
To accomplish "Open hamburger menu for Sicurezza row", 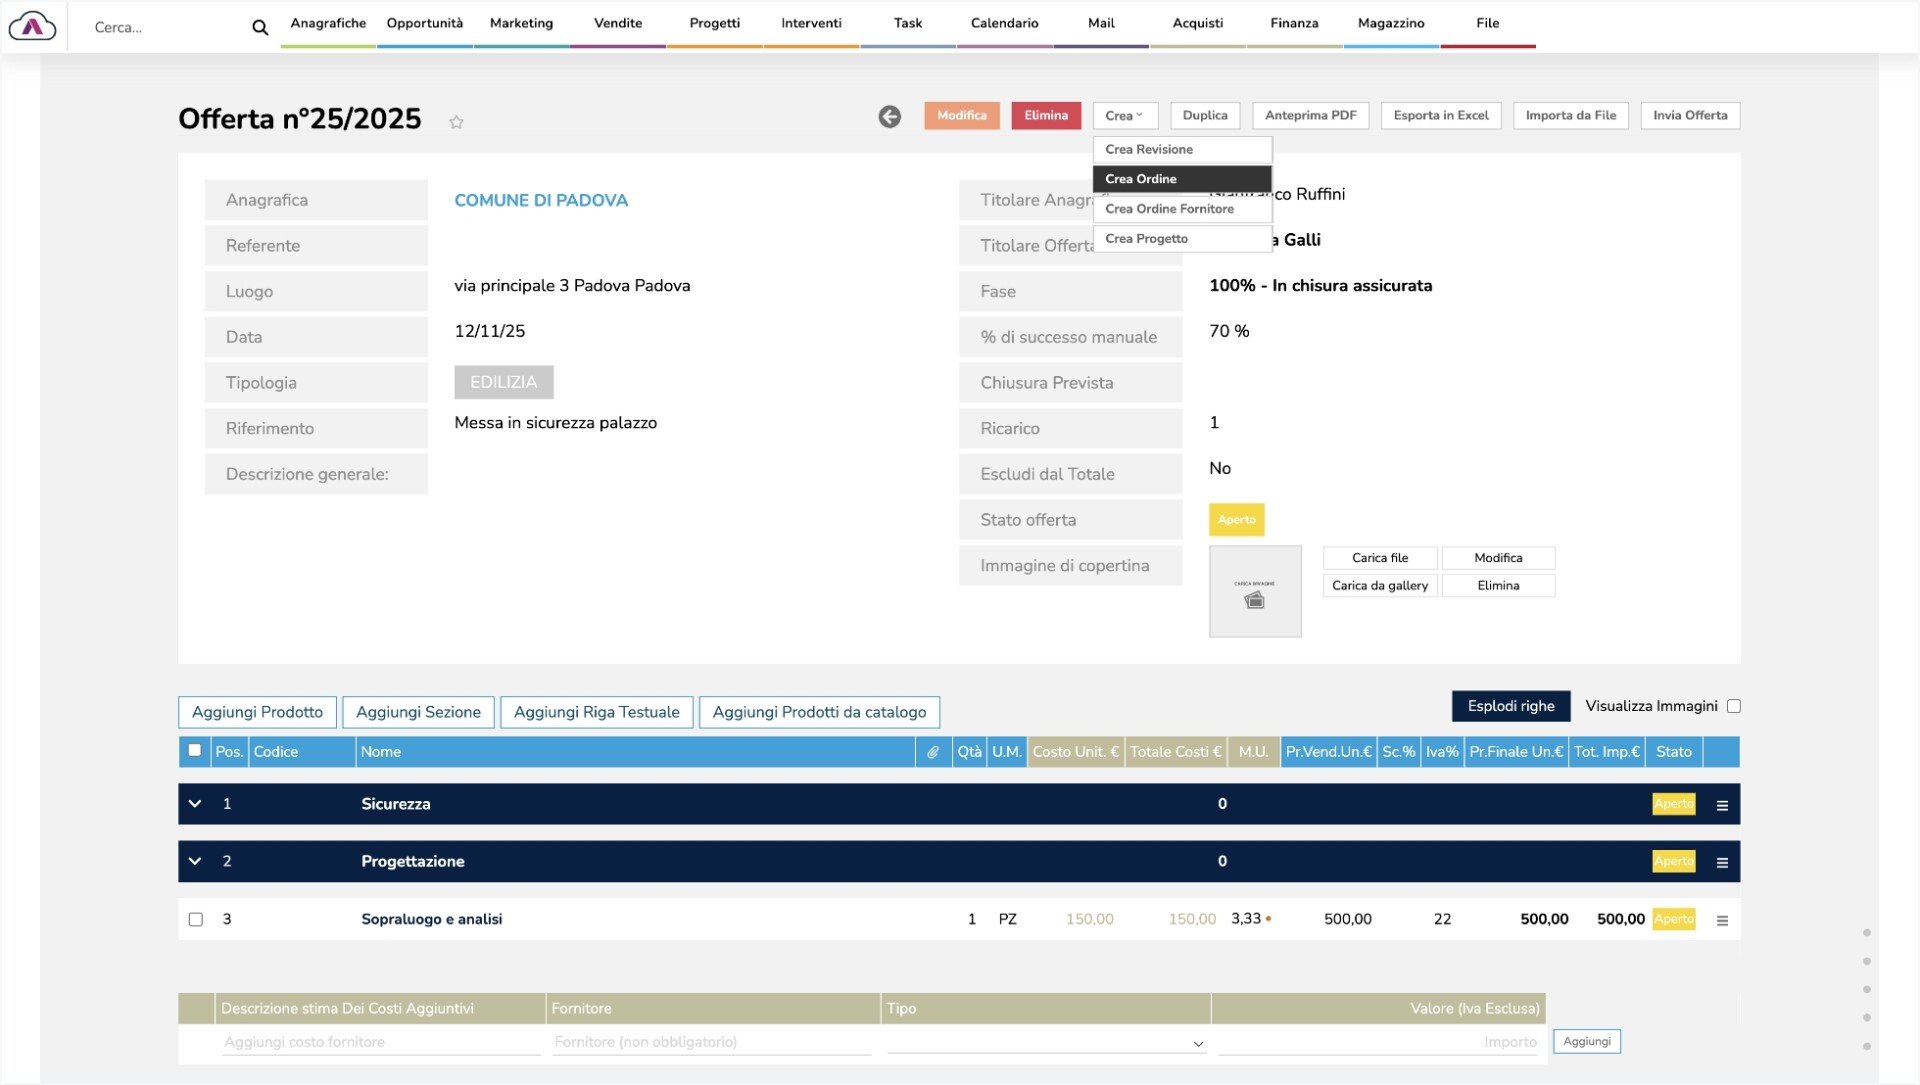I will click(x=1722, y=805).
